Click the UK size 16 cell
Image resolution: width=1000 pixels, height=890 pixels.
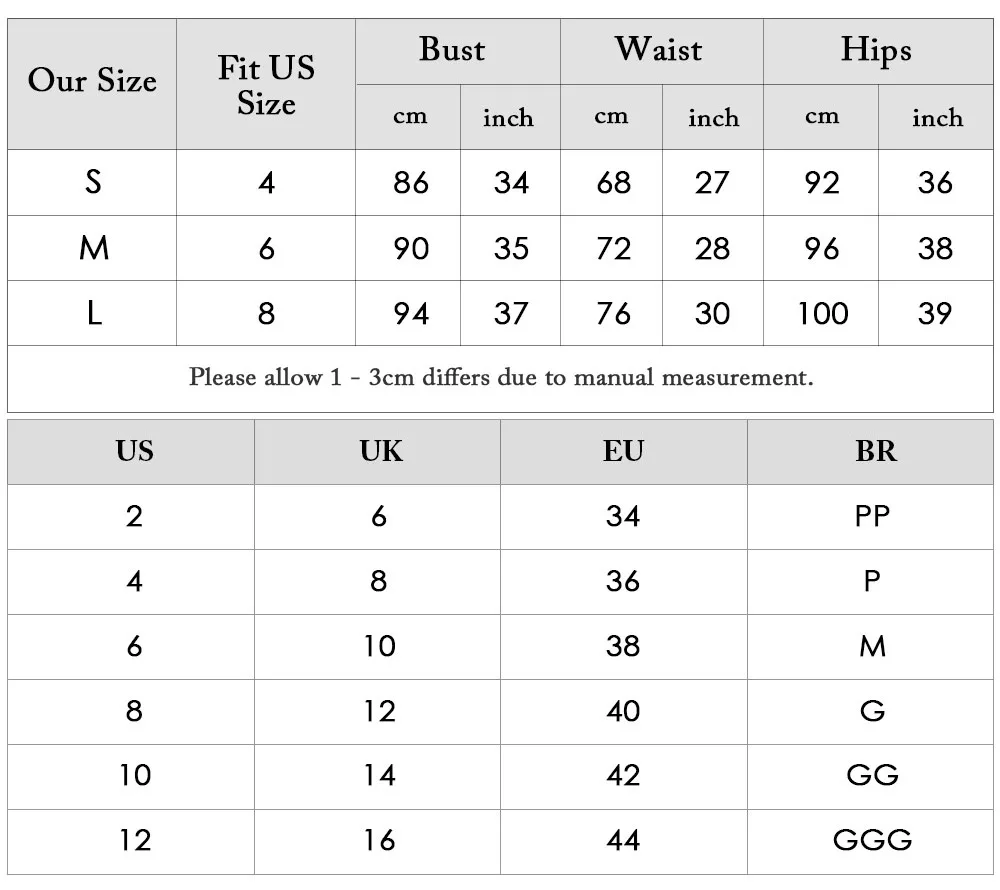tap(380, 841)
